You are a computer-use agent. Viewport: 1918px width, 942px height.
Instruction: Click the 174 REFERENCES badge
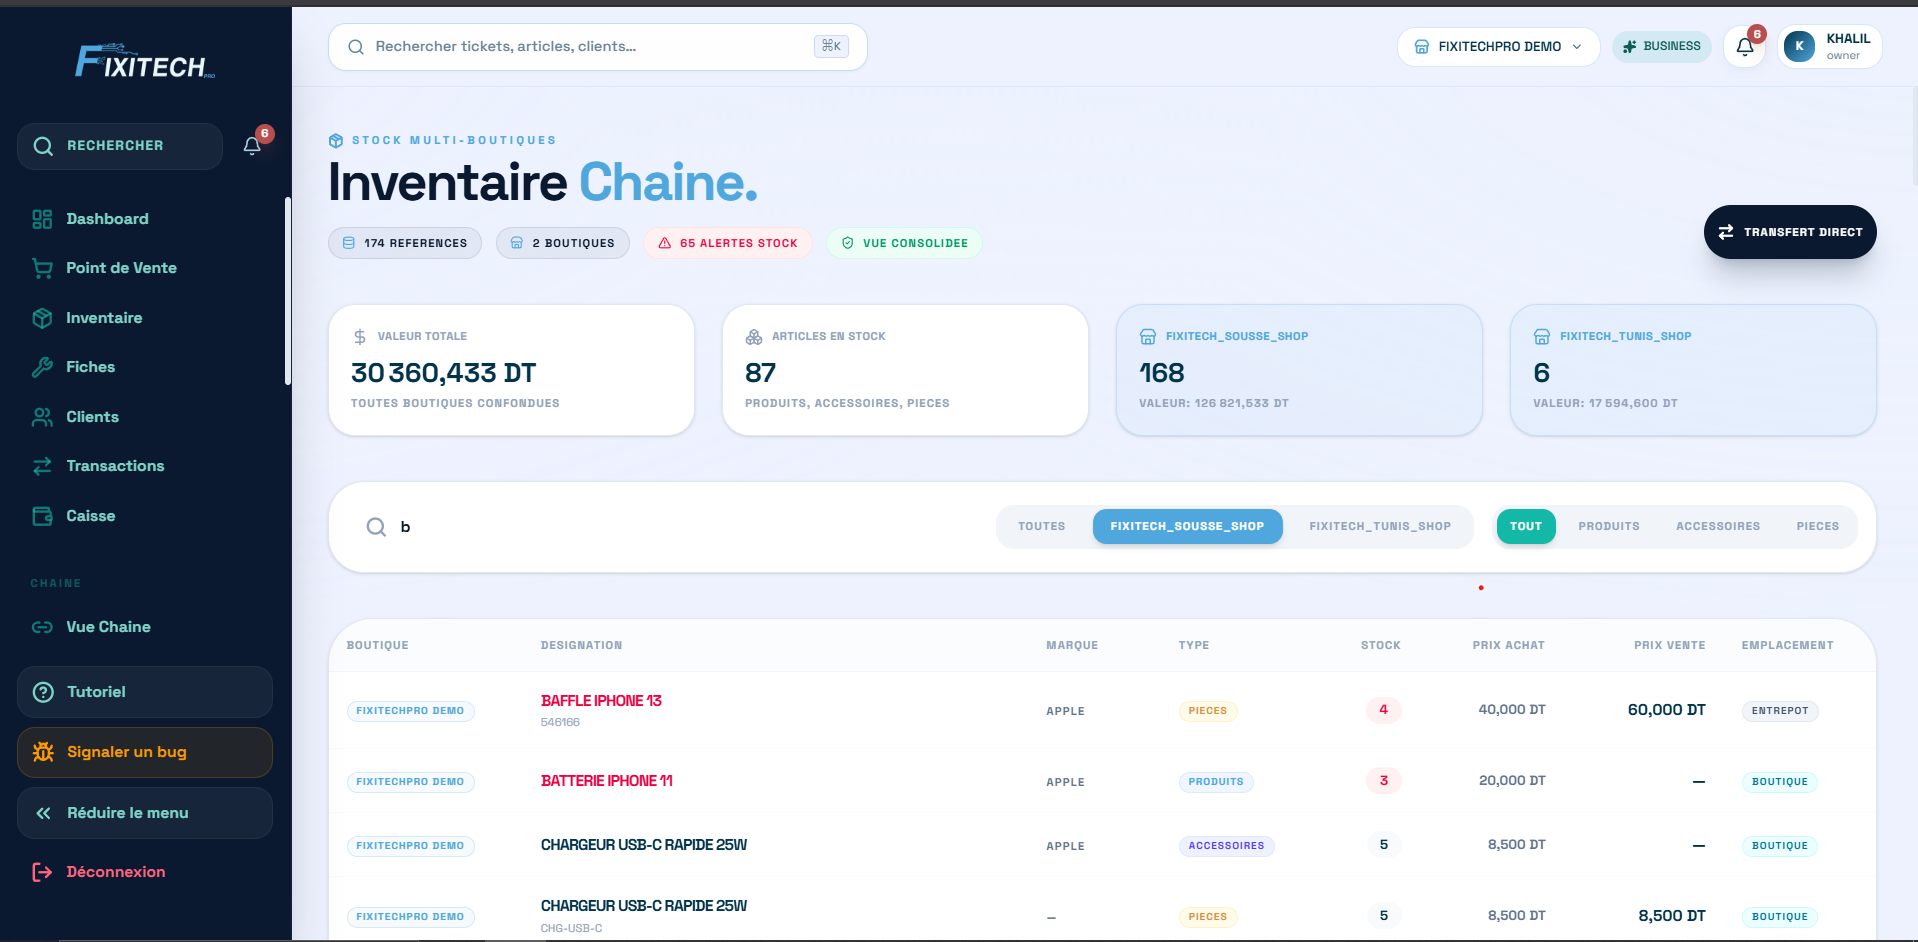click(405, 243)
